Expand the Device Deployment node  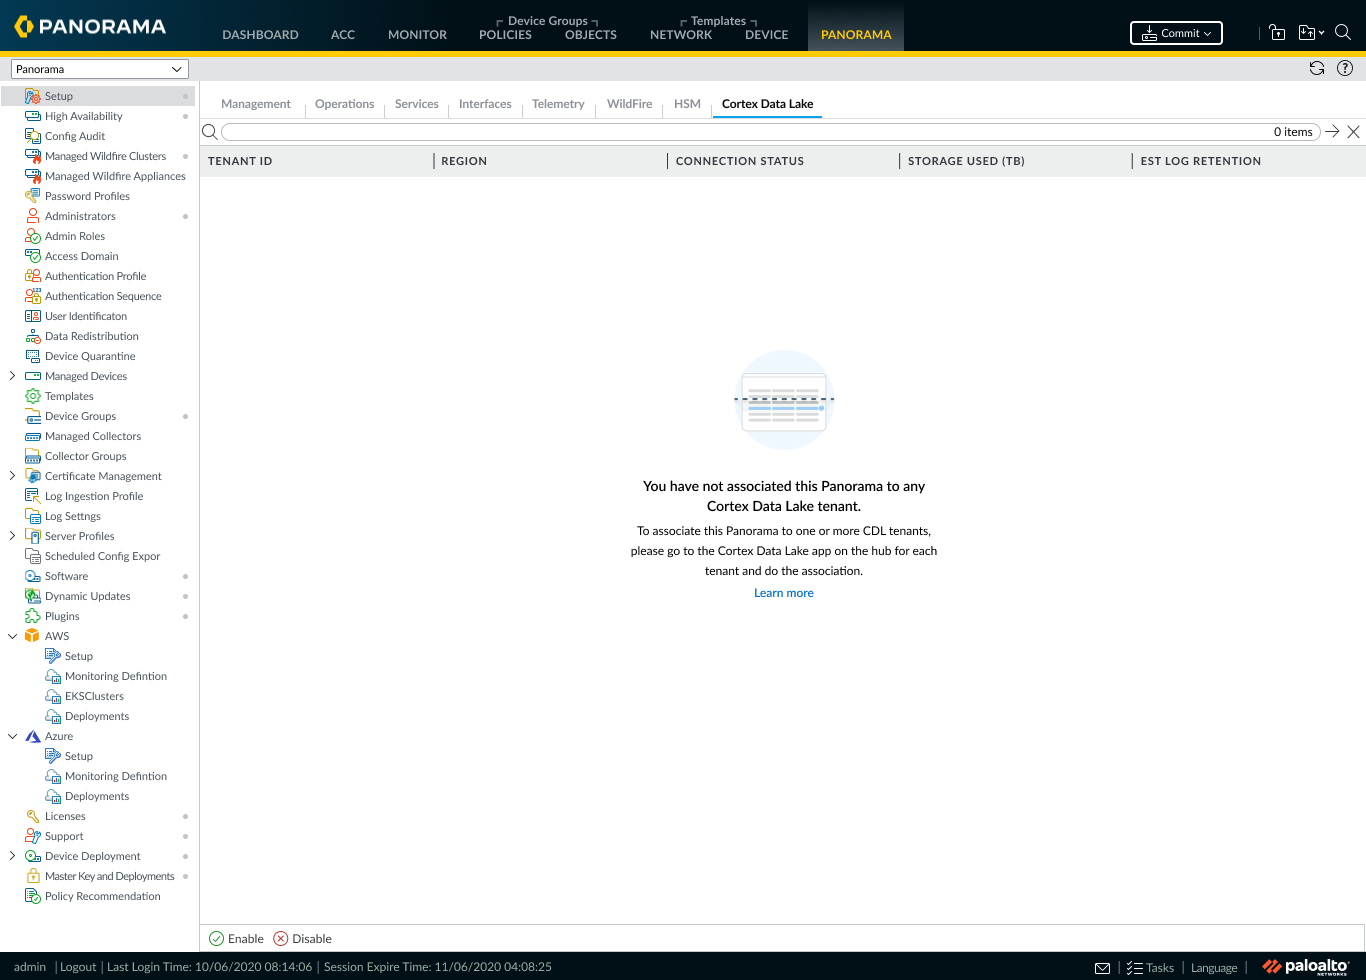pos(12,856)
